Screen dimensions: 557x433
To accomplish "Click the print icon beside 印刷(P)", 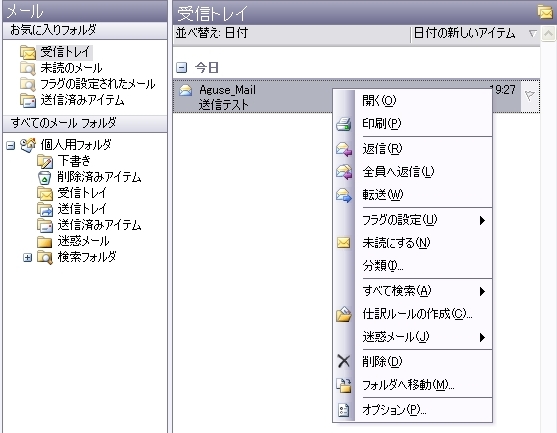I will [x=344, y=124].
